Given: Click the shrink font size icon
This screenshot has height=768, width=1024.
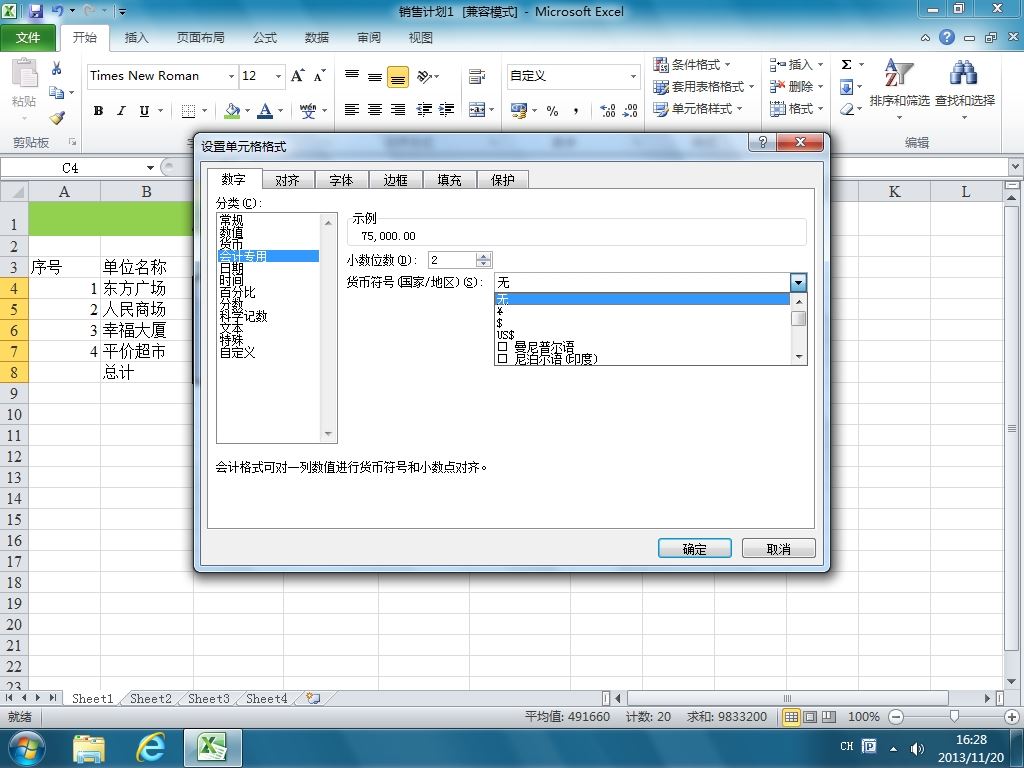Looking at the screenshot, I should [319, 76].
